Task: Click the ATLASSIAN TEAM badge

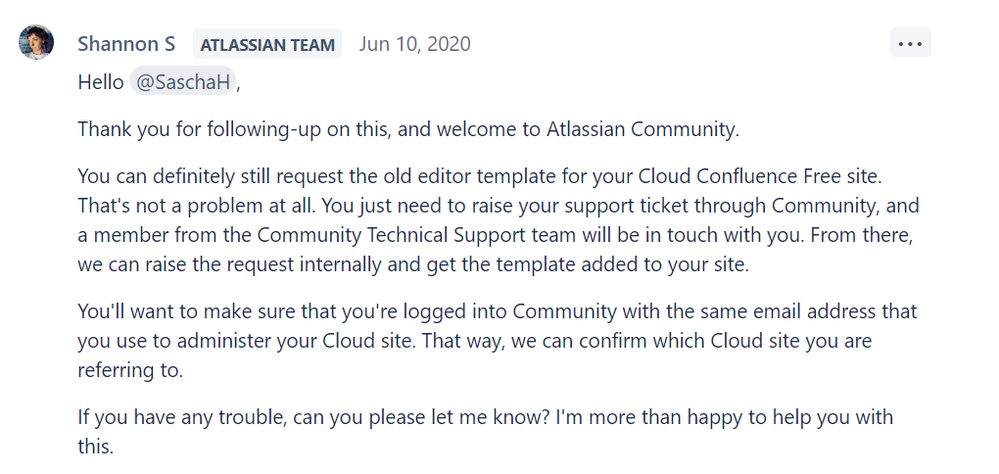Action: (x=267, y=45)
